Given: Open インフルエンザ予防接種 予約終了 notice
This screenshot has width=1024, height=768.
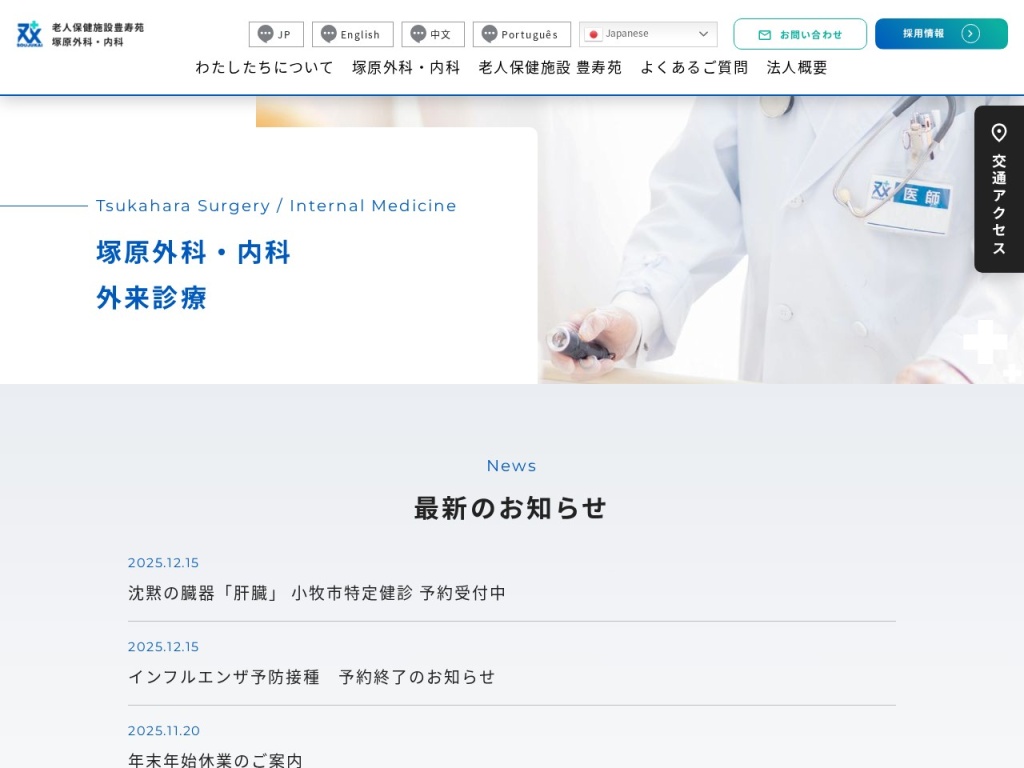Looking at the screenshot, I should click(312, 677).
